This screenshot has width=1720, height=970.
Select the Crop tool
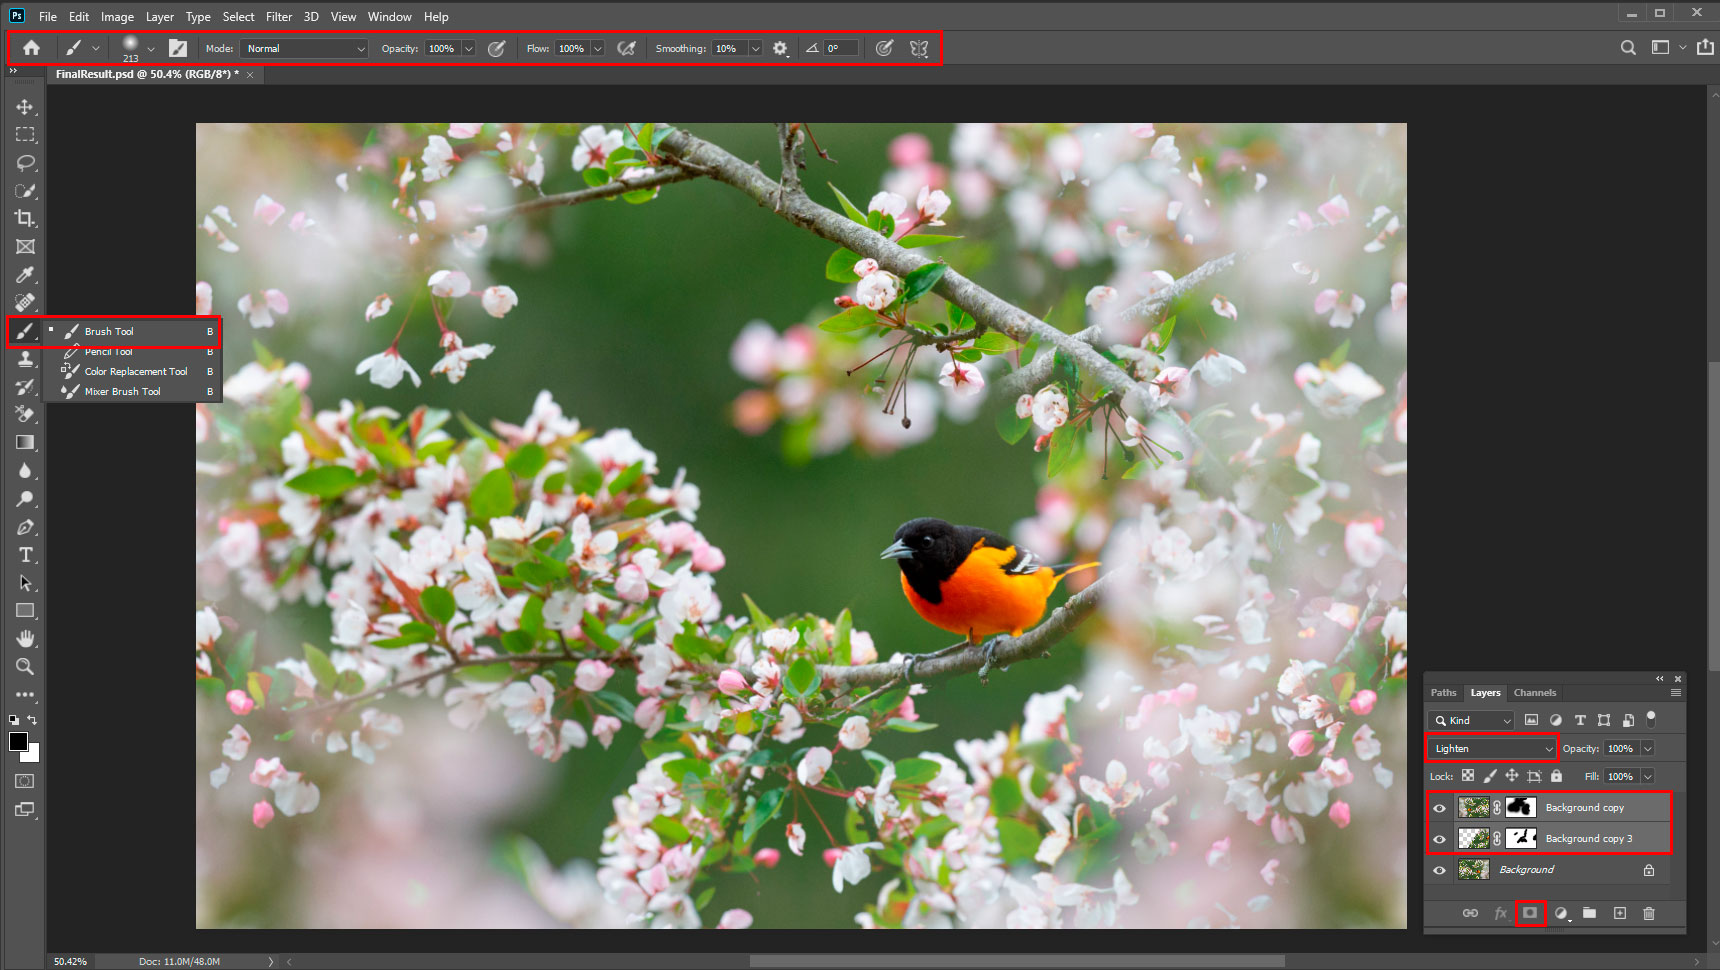tap(25, 218)
